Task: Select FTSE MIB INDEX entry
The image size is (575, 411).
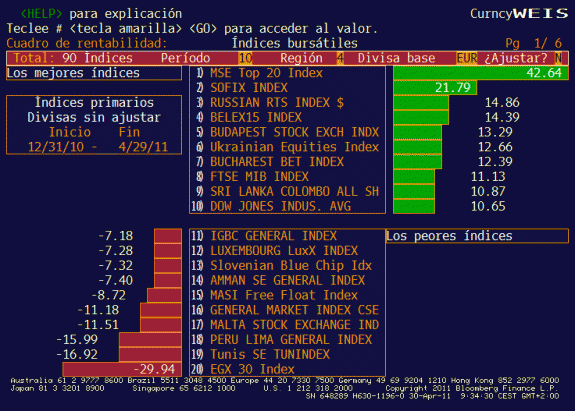Action: 288,177
